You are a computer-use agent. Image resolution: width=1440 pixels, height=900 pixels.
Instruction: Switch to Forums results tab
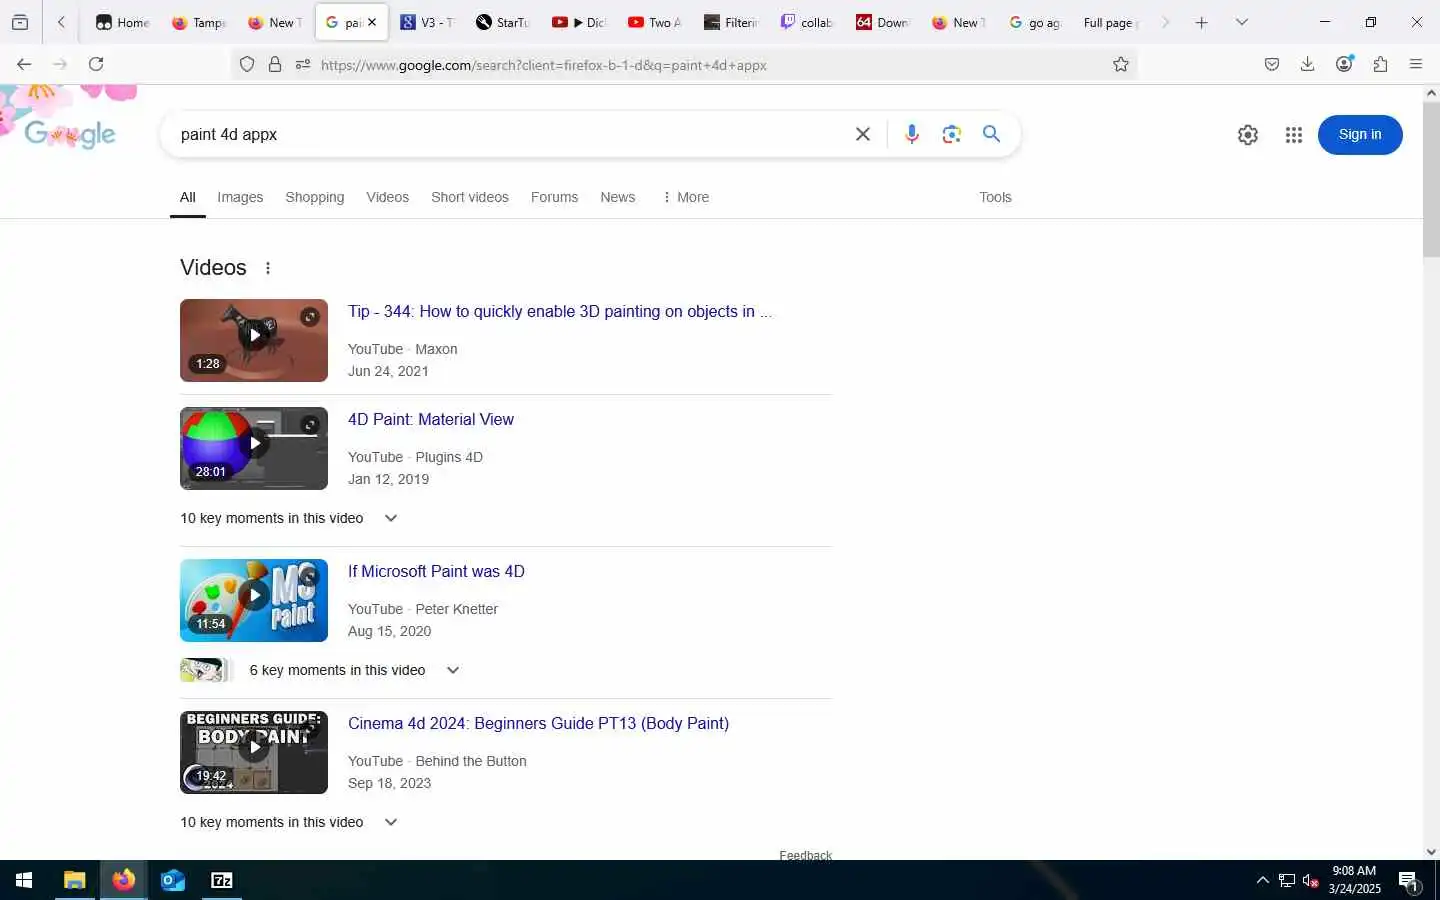(x=554, y=197)
